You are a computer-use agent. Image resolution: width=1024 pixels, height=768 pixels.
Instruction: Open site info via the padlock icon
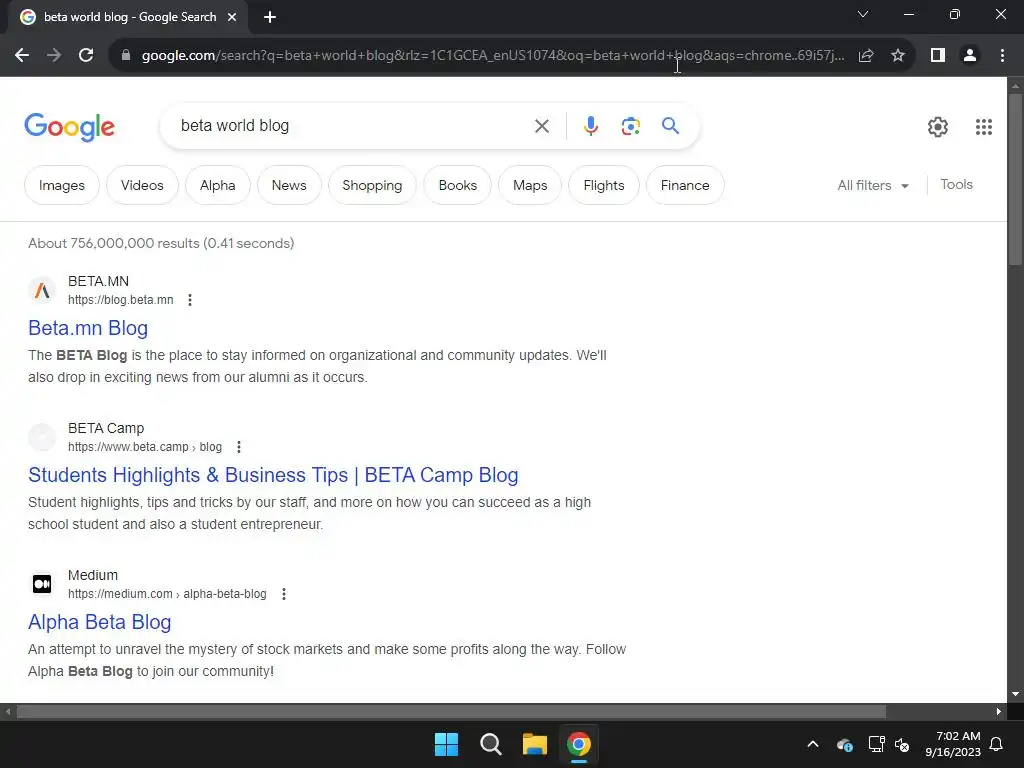coord(126,56)
